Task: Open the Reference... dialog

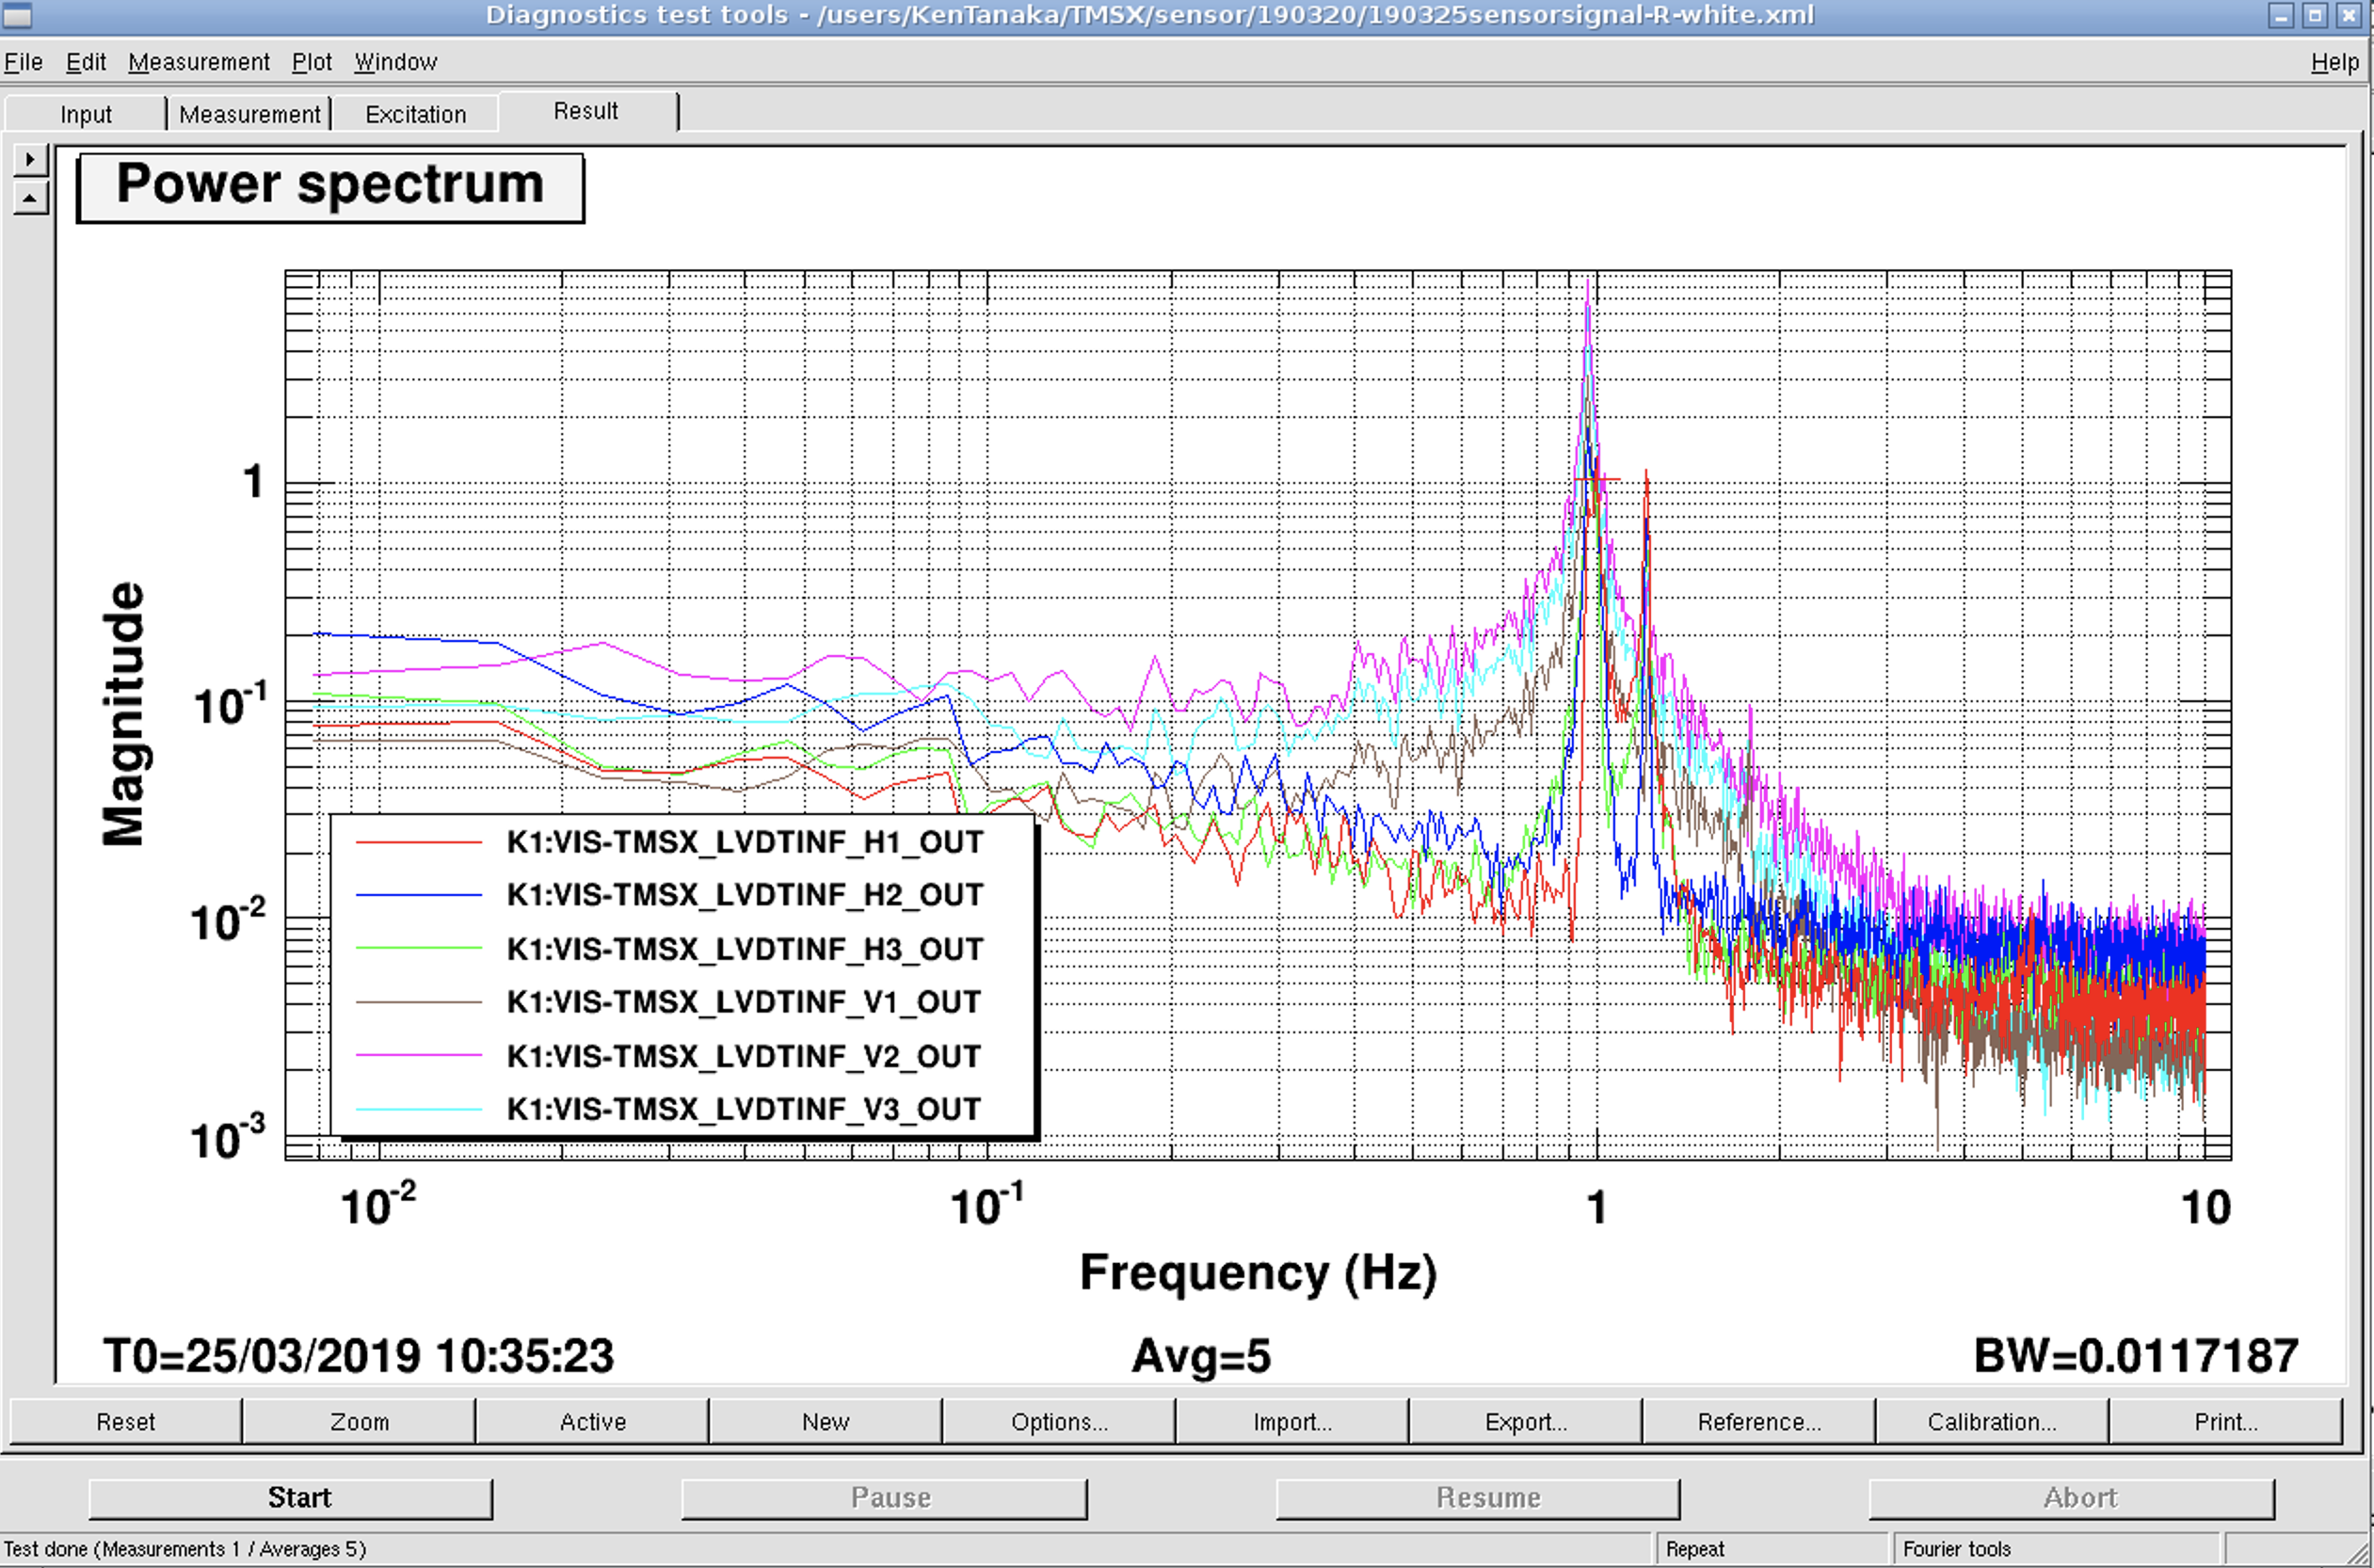Action: click(1759, 1421)
